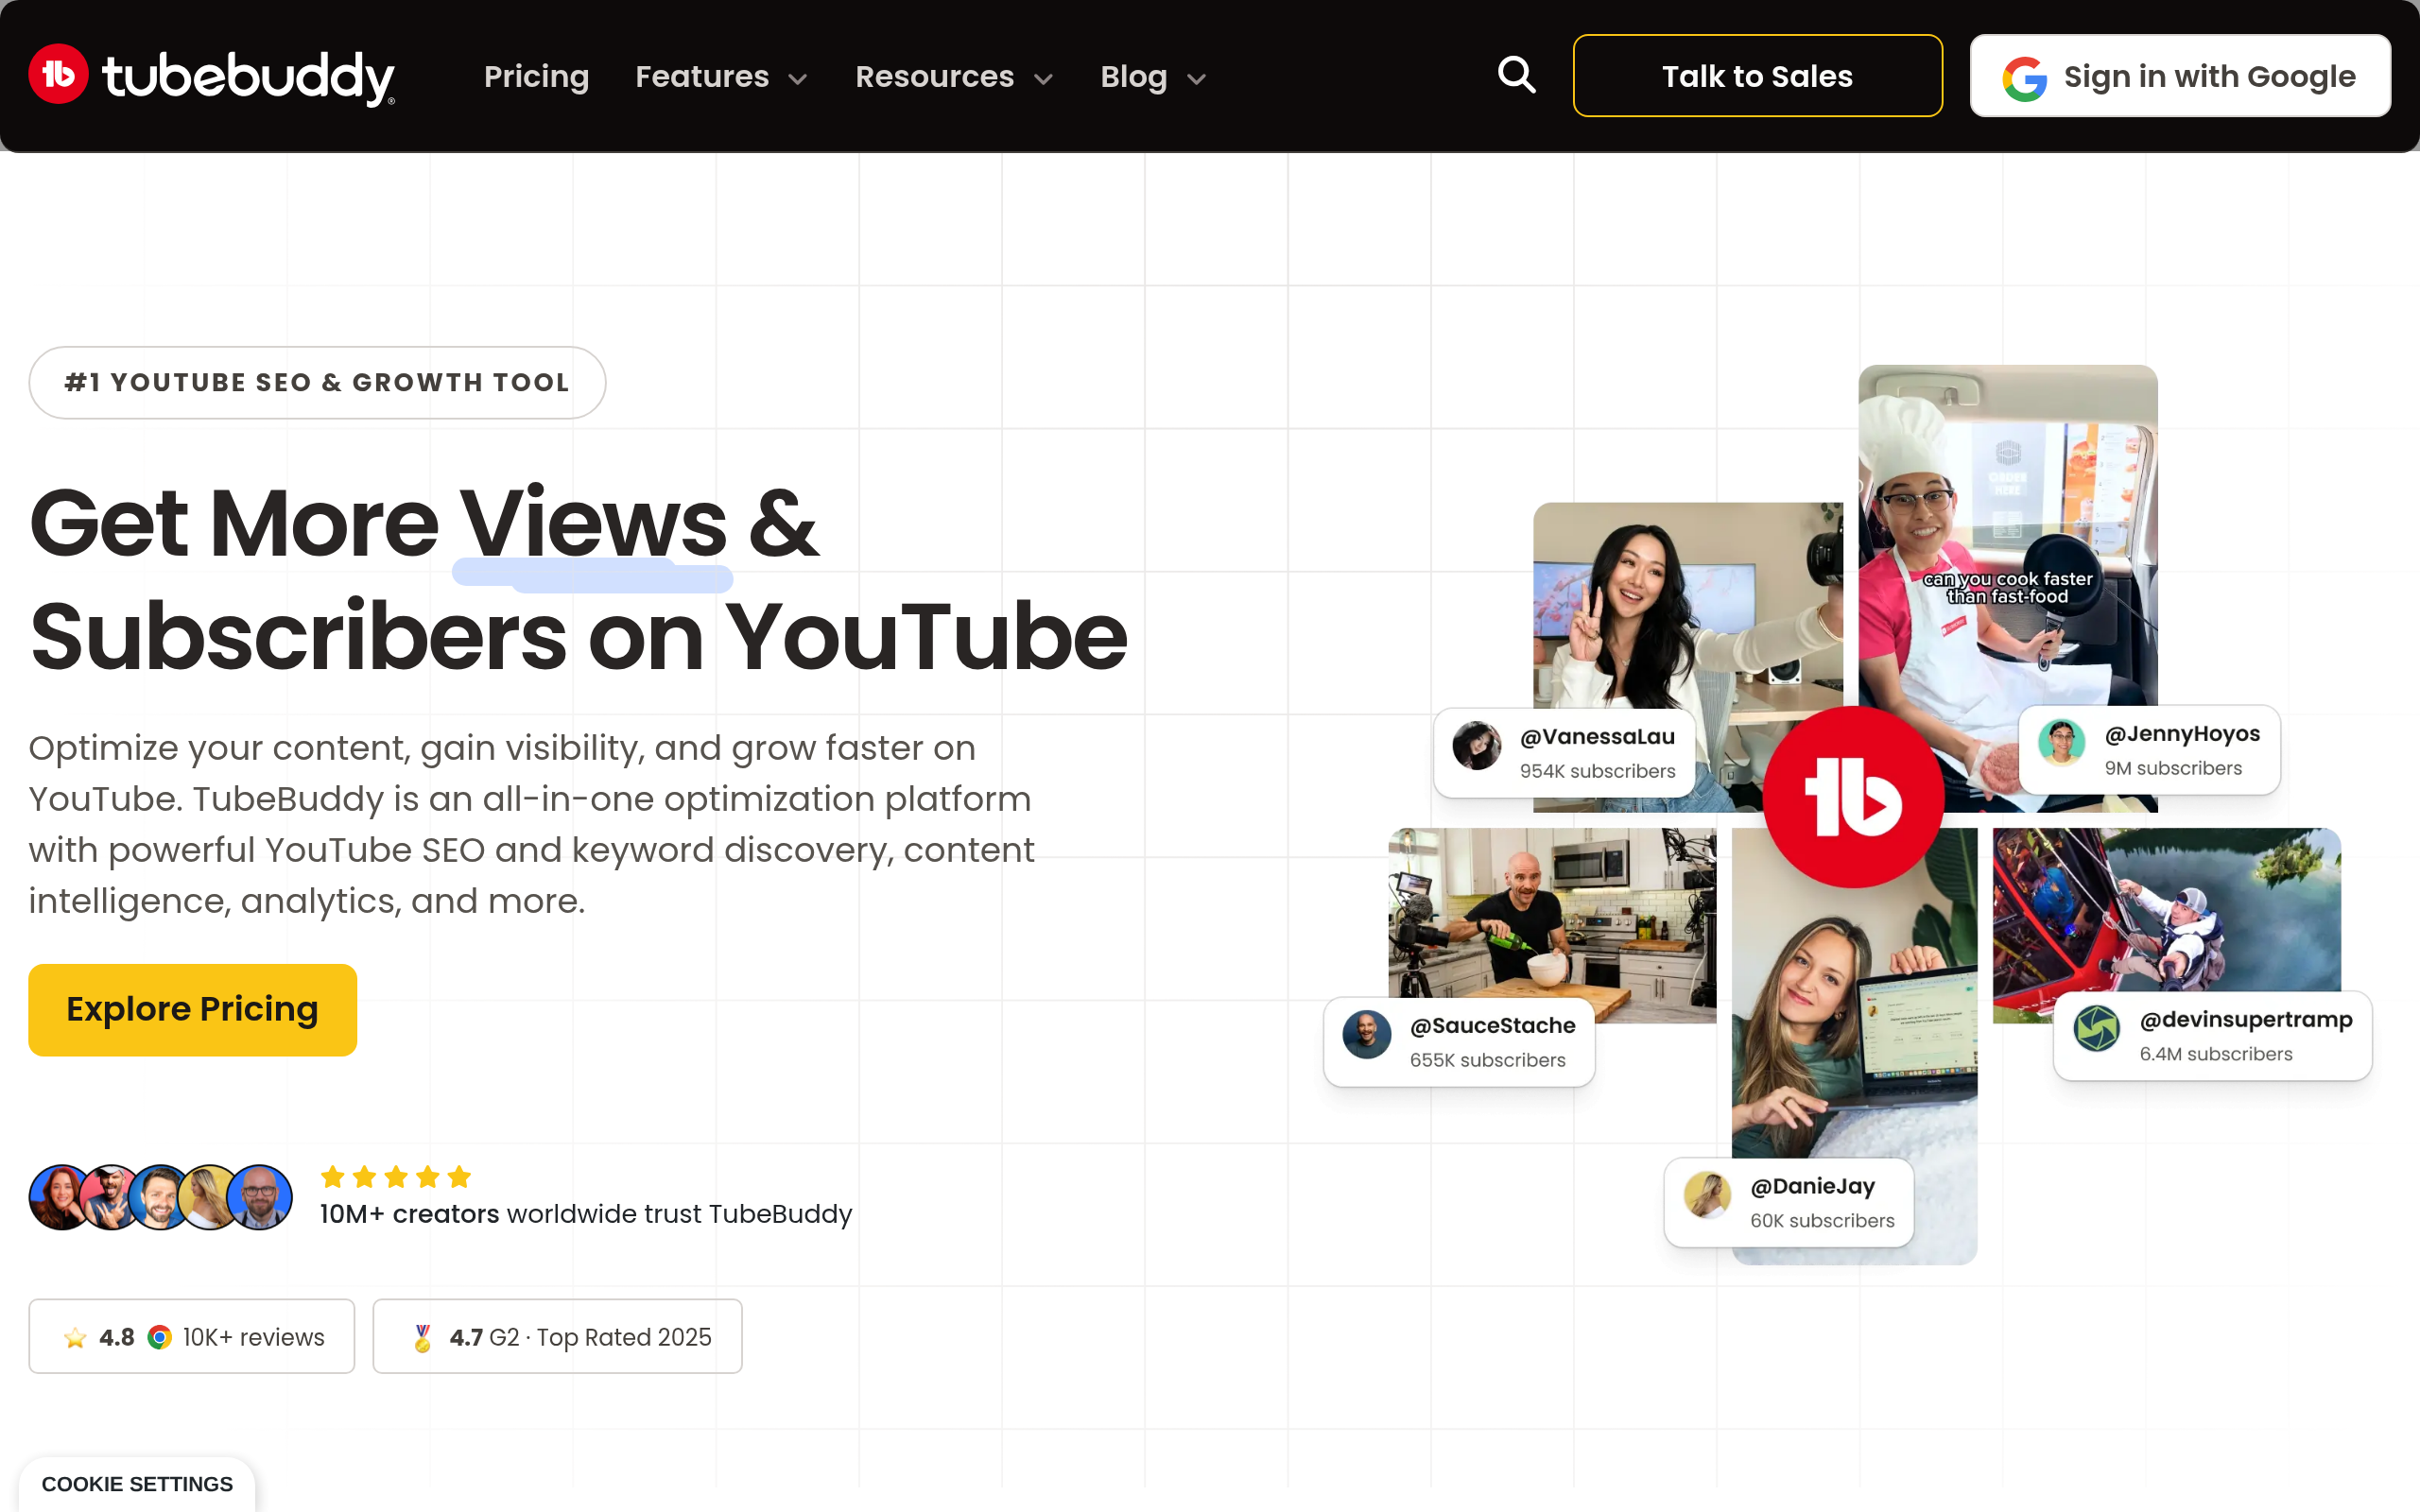Click the @DanieJay handle text
2420x1512 pixels.
pos(1812,1187)
